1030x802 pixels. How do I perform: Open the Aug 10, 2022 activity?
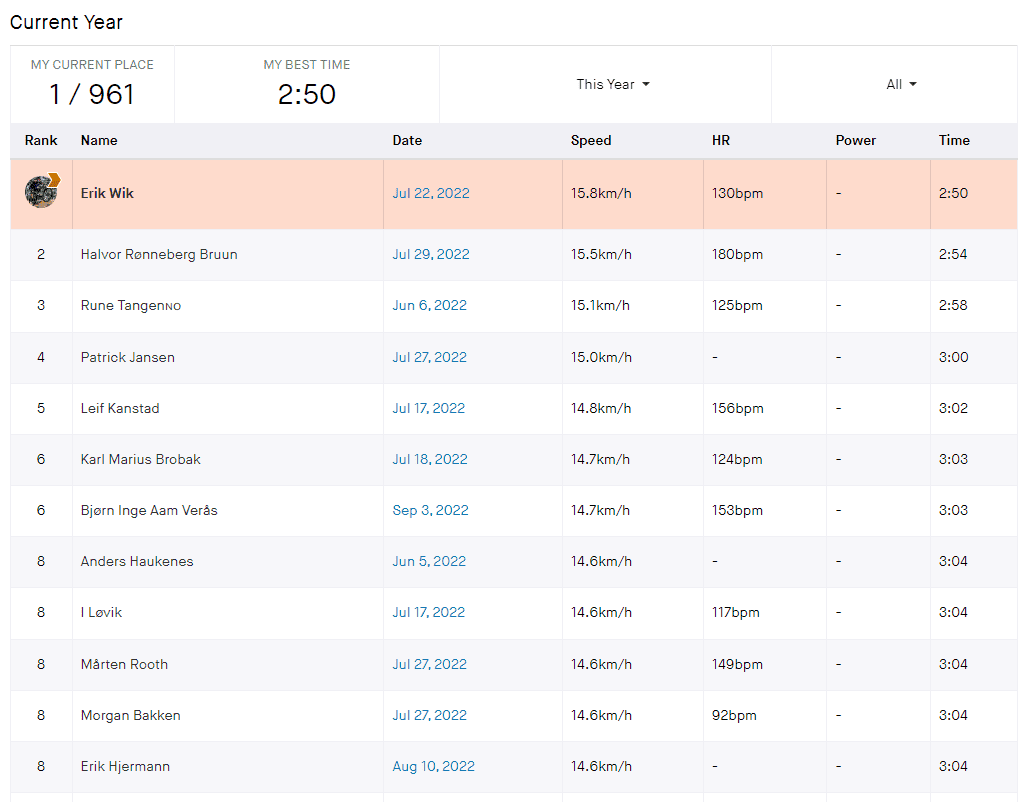tap(433, 766)
